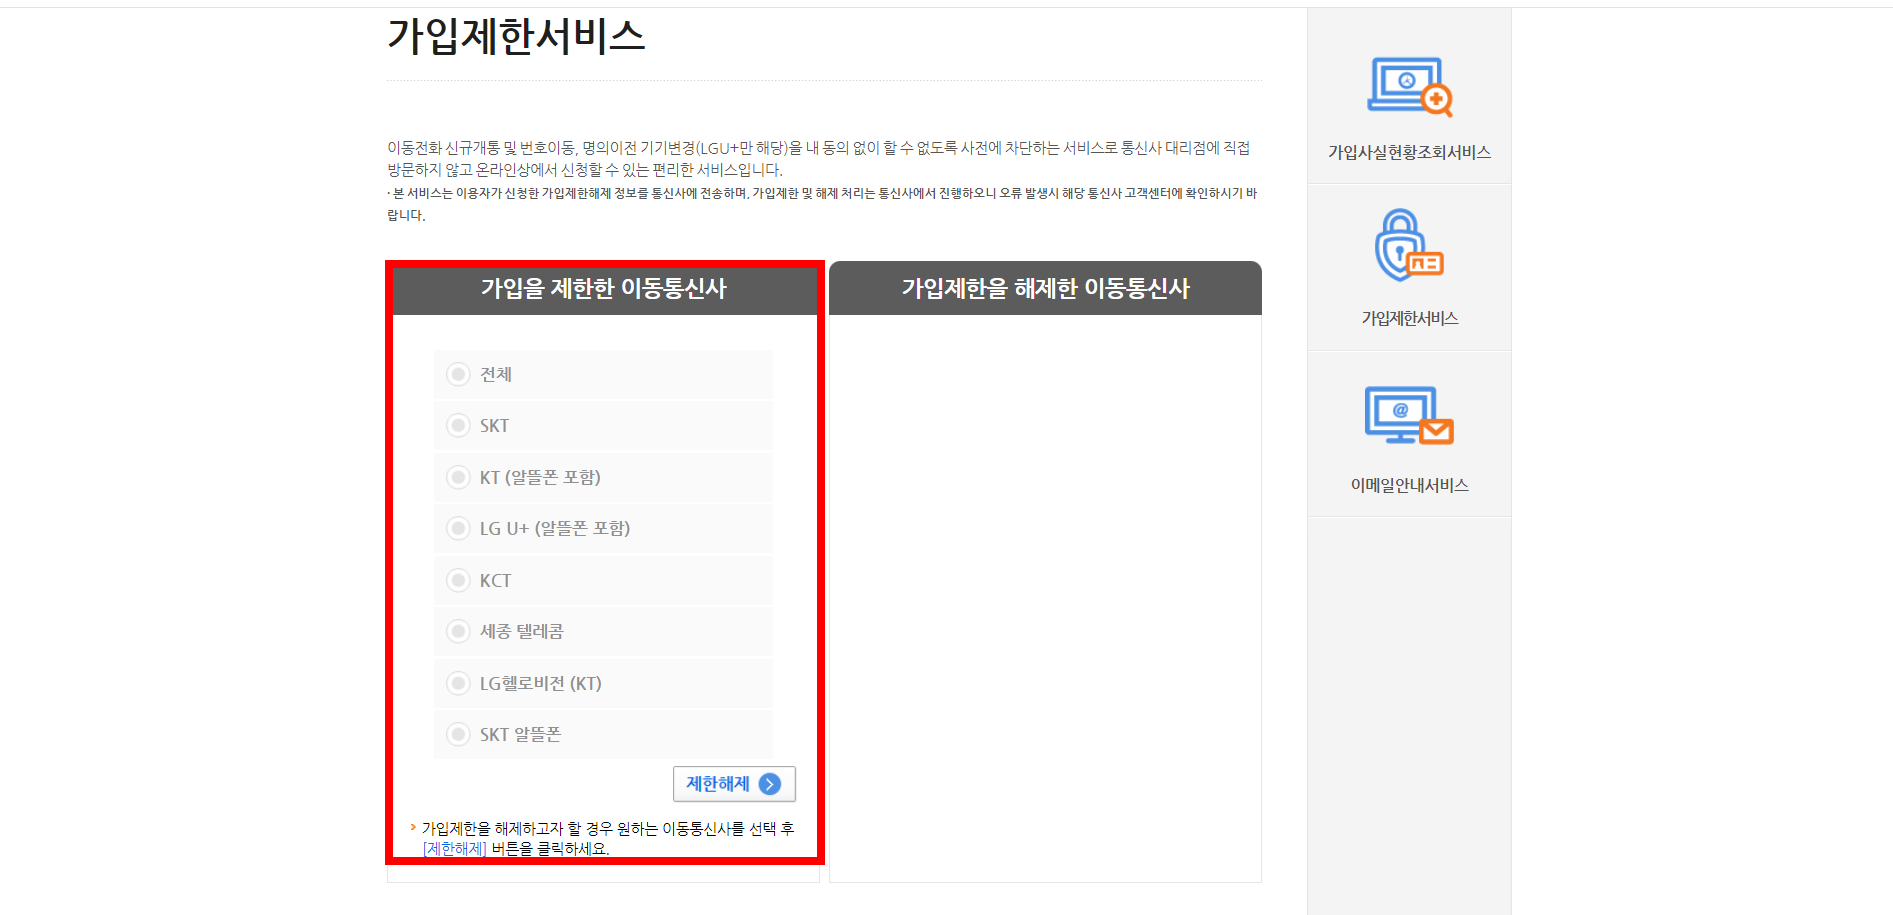1893x915 pixels.
Task: Open the 이메일안내서비스 monitor icon
Action: tap(1400, 415)
